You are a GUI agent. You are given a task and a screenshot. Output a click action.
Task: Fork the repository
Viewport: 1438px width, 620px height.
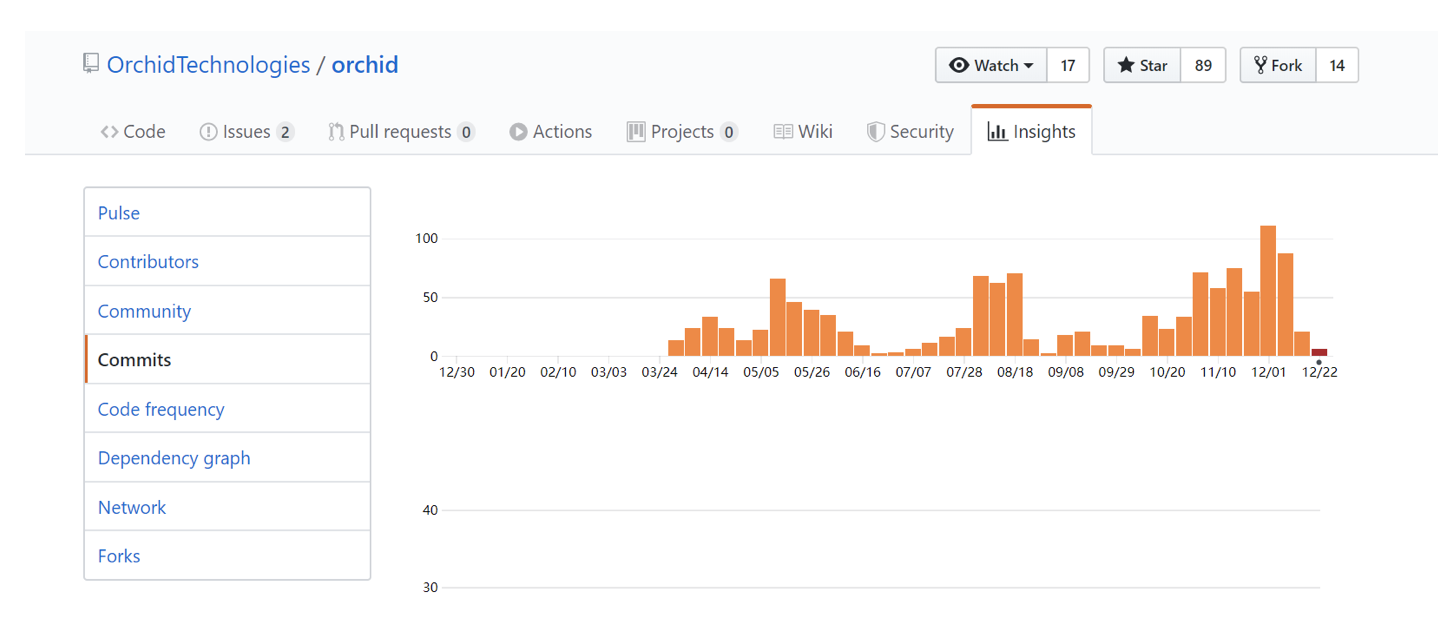1278,65
